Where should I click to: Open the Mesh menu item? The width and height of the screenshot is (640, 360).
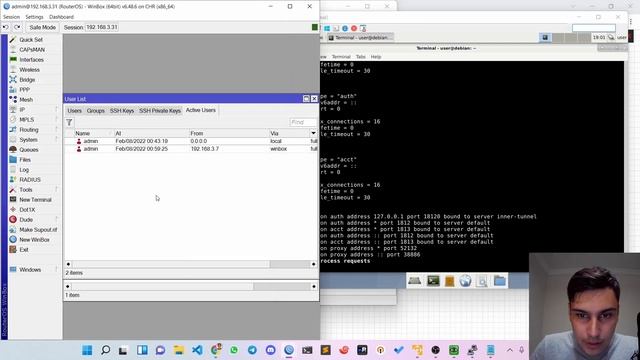26,100
